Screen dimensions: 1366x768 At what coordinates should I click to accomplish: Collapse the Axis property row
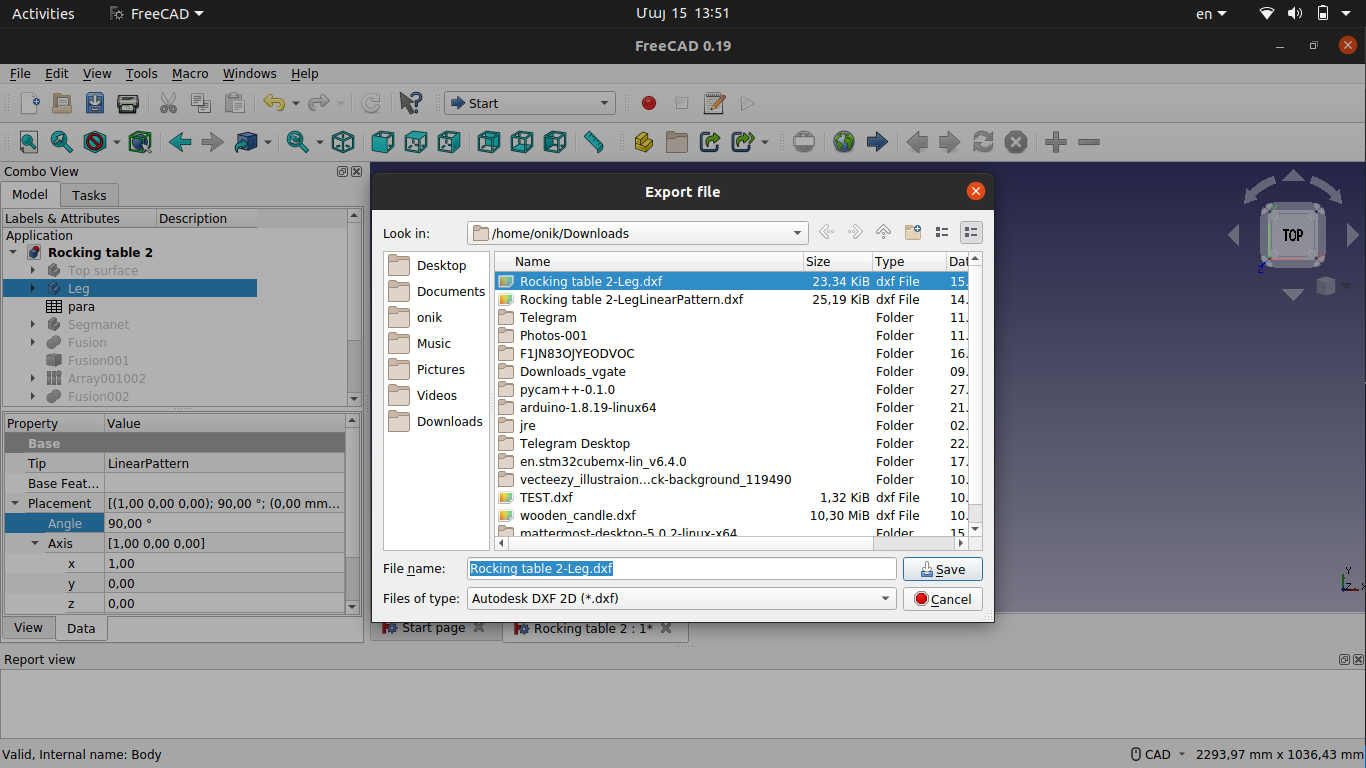(x=35, y=543)
